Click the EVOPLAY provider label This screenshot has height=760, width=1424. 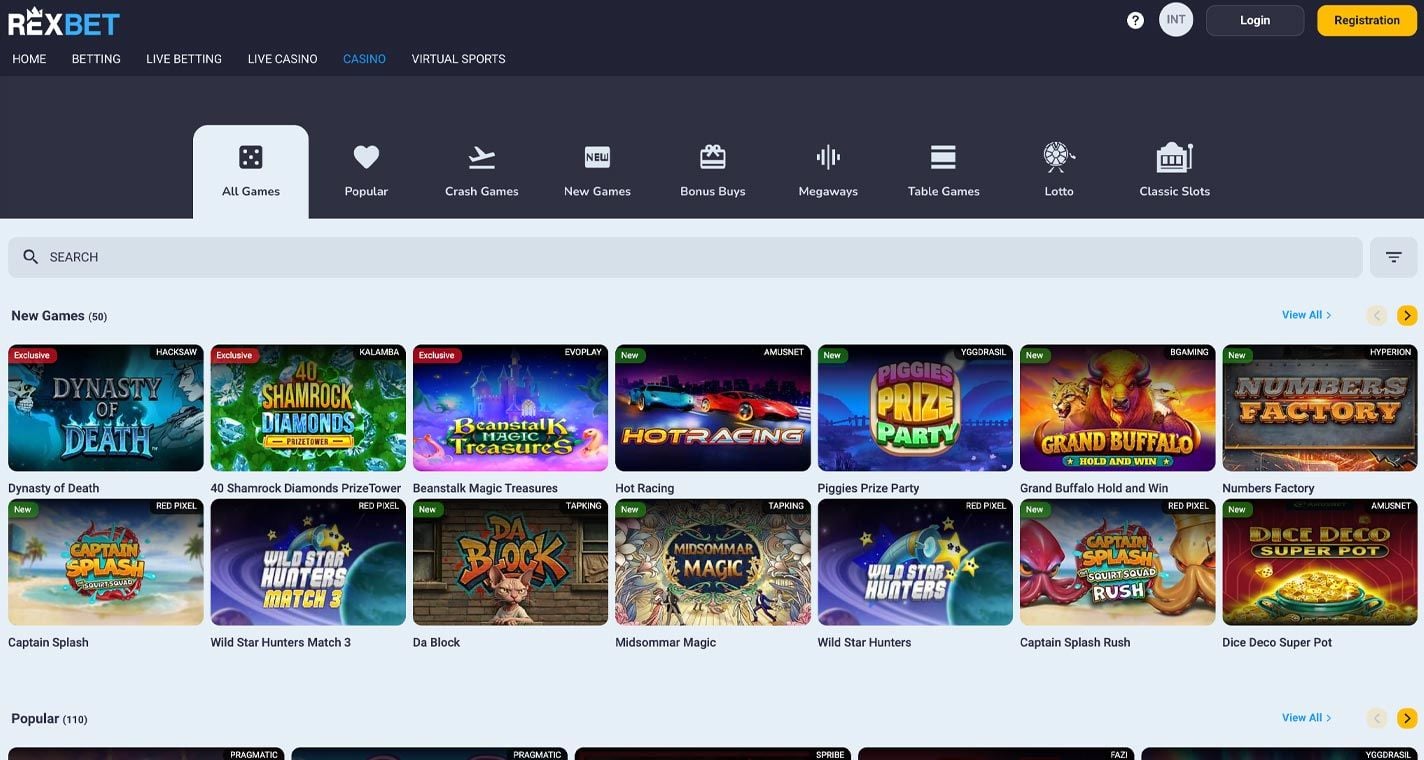(583, 352)
